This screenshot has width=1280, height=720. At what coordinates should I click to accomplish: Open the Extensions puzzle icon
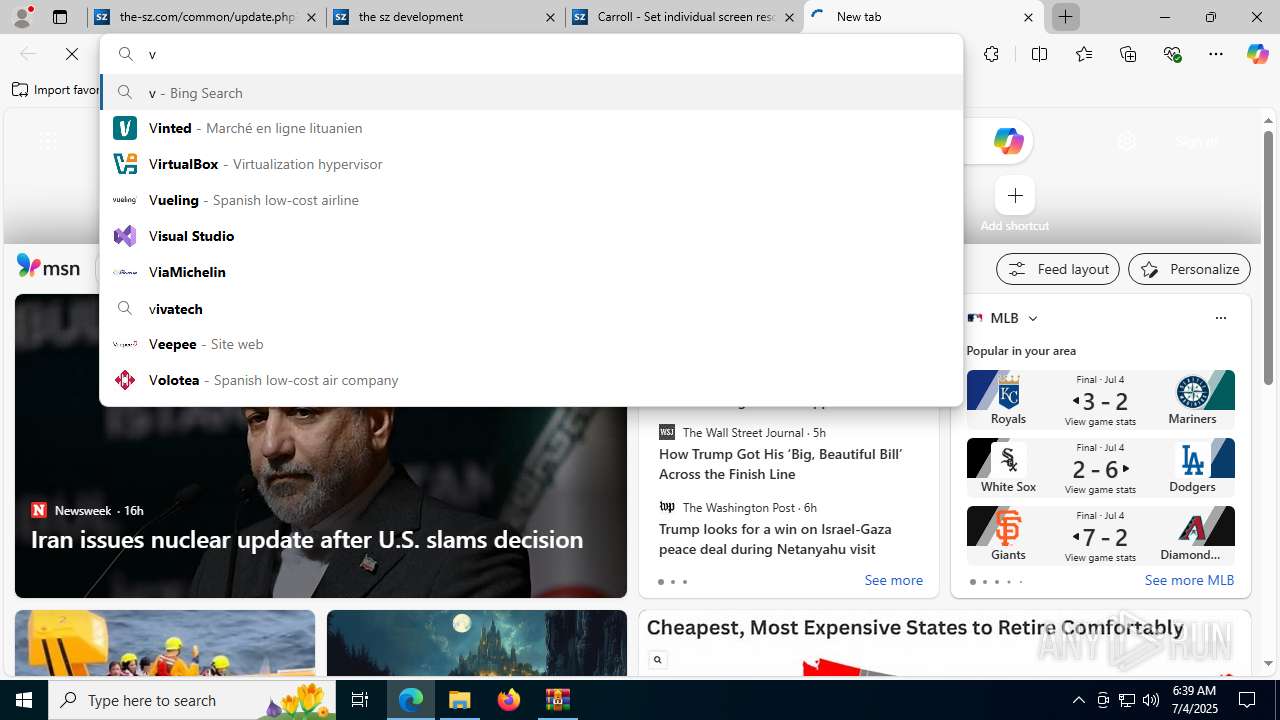click(x=991, y=54)
